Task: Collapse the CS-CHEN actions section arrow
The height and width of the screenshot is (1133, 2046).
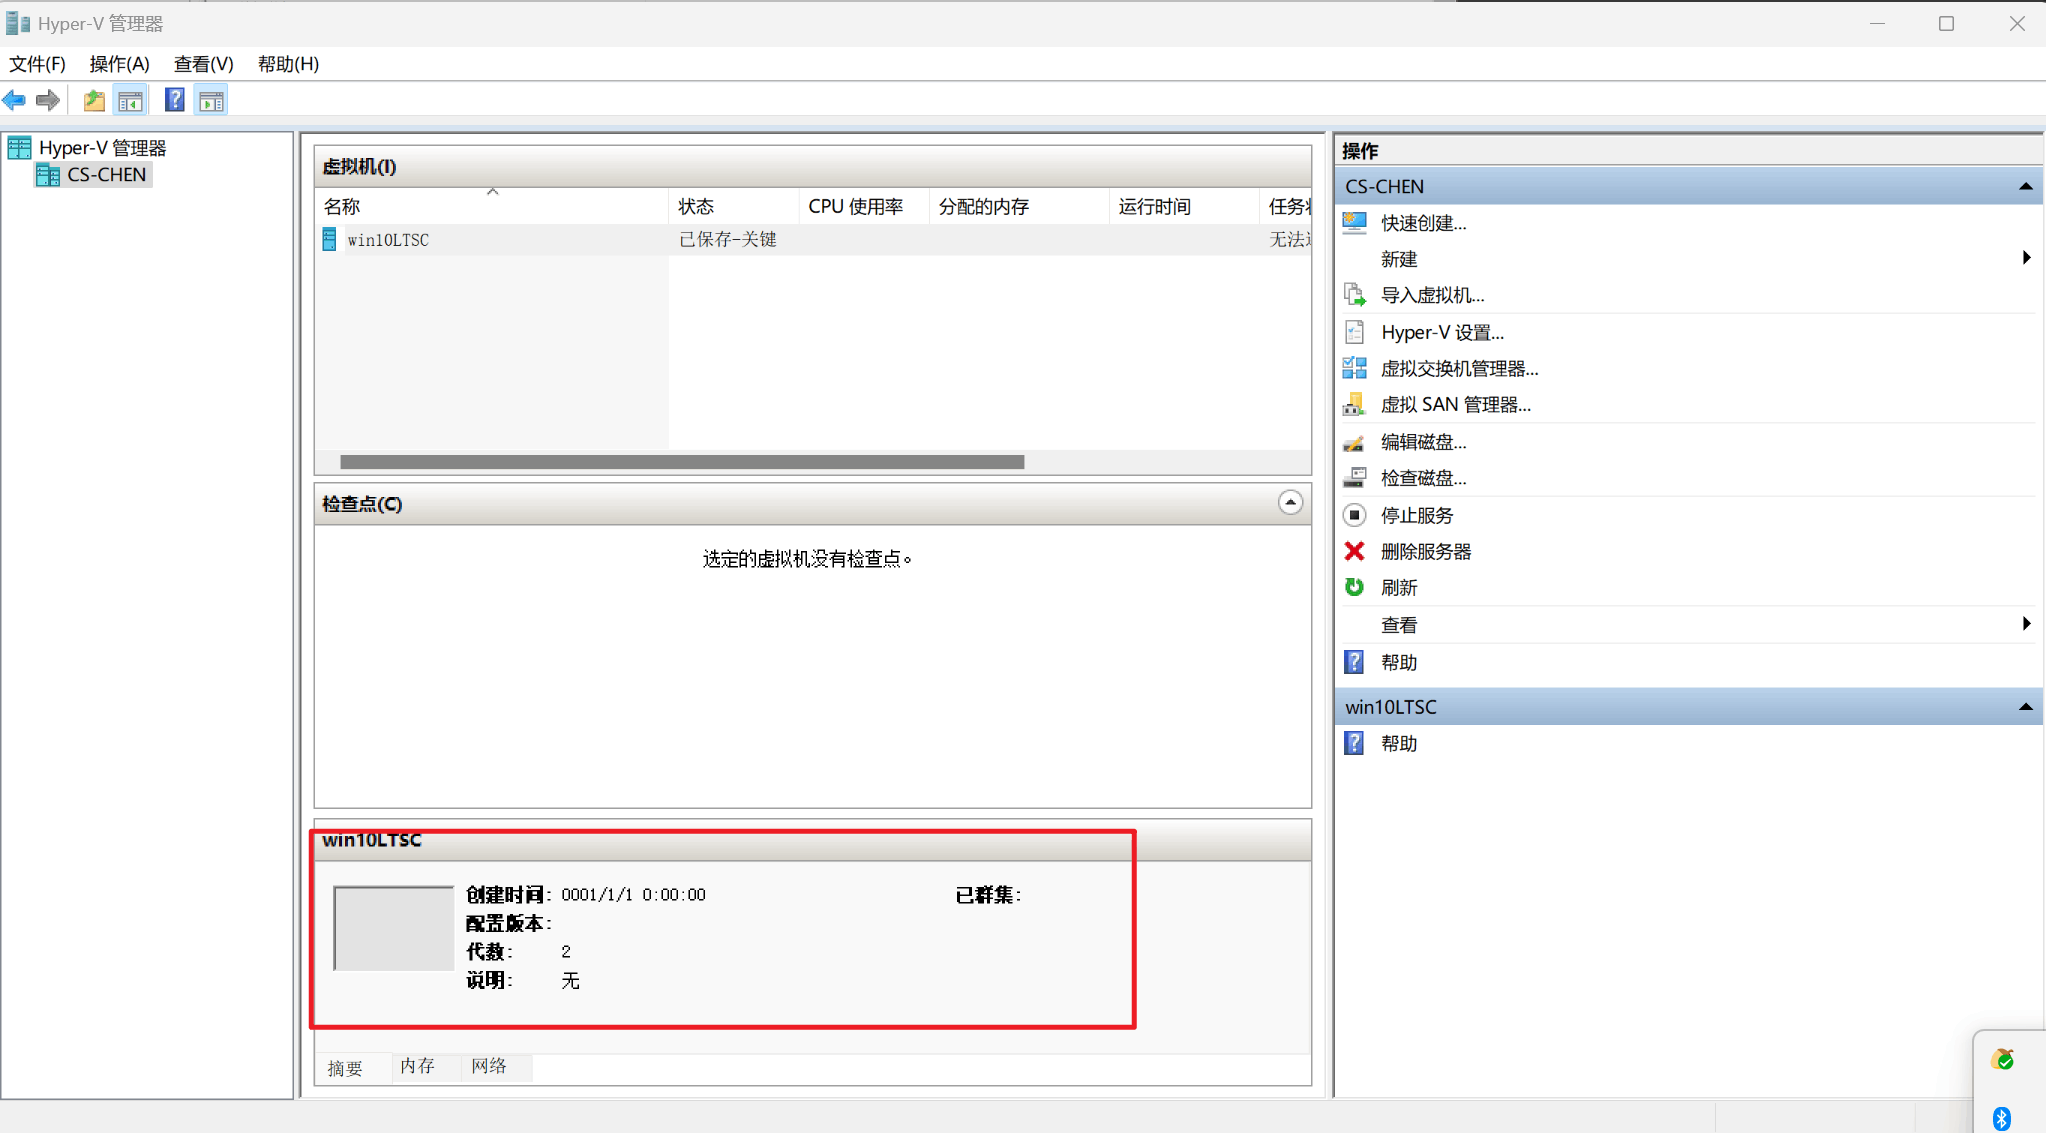Action: [x=2025, y=187]
